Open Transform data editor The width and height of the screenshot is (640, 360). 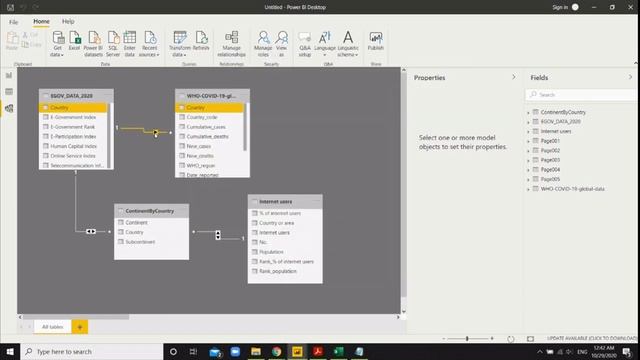[x=180, y=44]
